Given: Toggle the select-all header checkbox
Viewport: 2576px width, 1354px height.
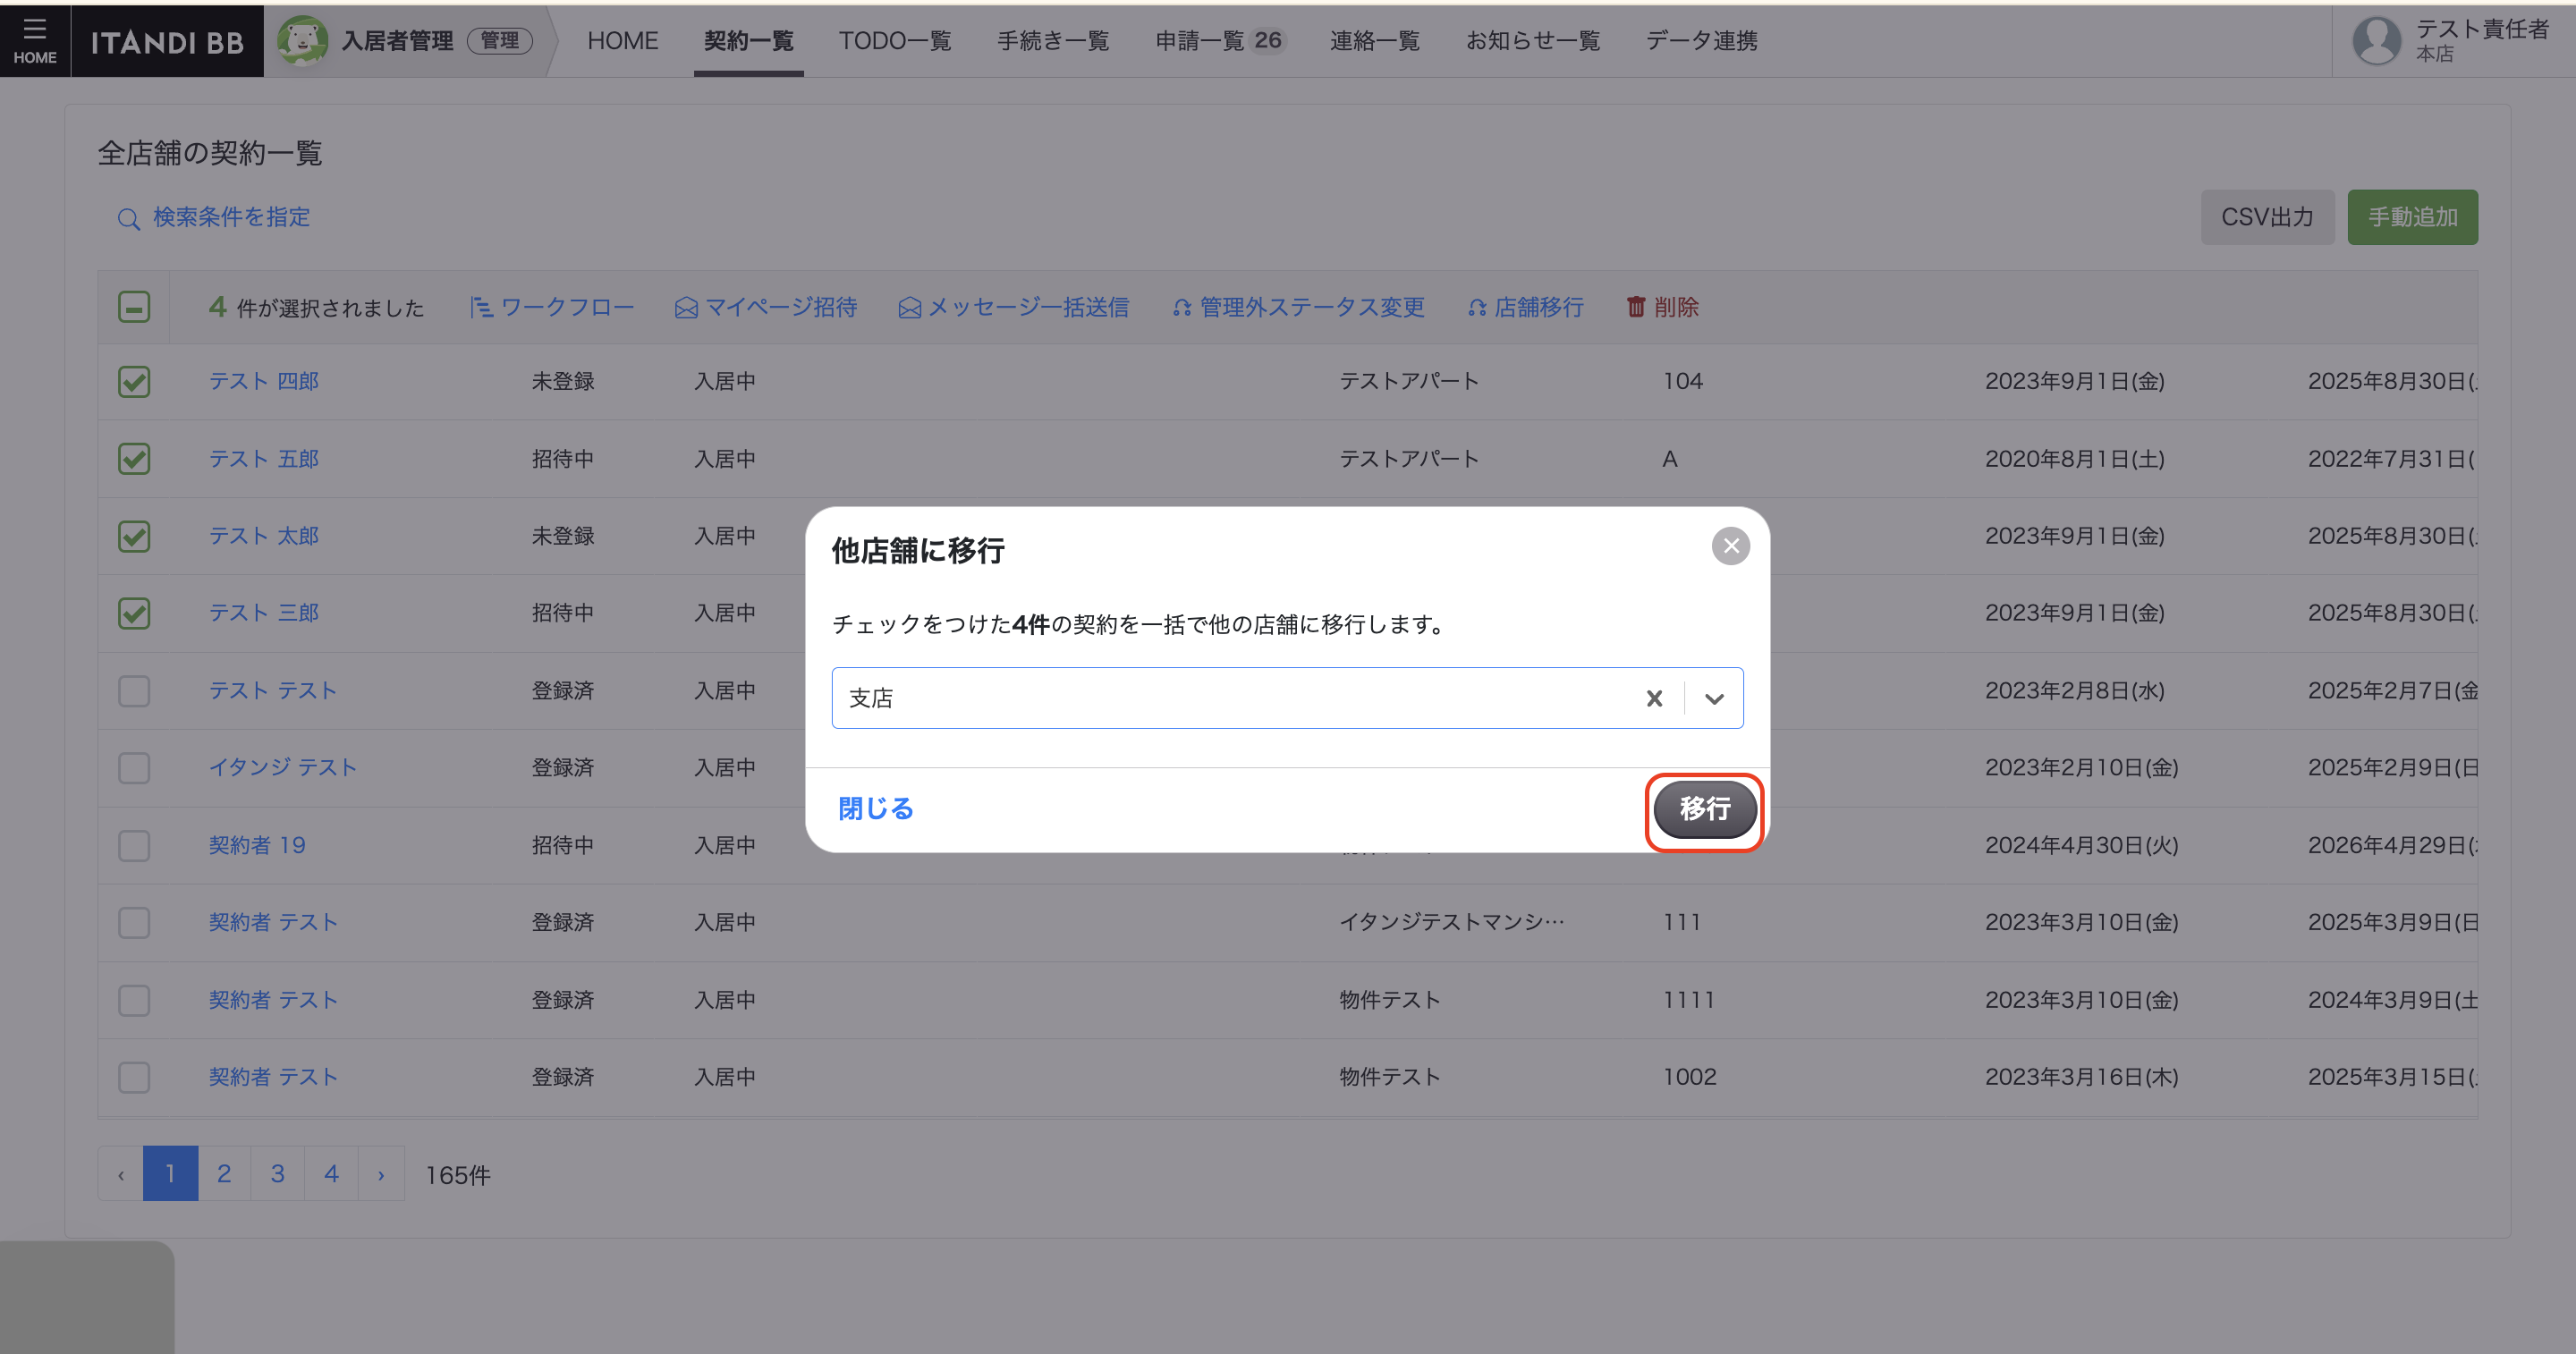Looking at the screenshot, I should [x=134, y=307].
